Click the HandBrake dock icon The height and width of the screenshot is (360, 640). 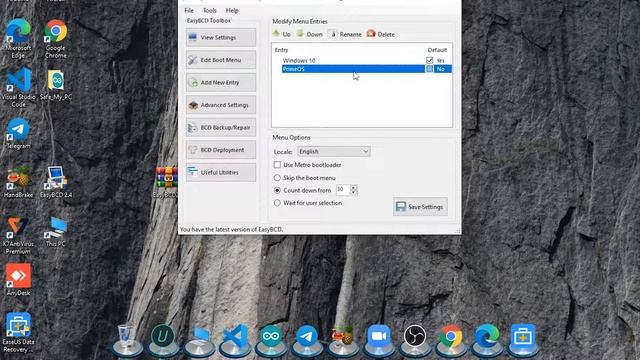343,336
